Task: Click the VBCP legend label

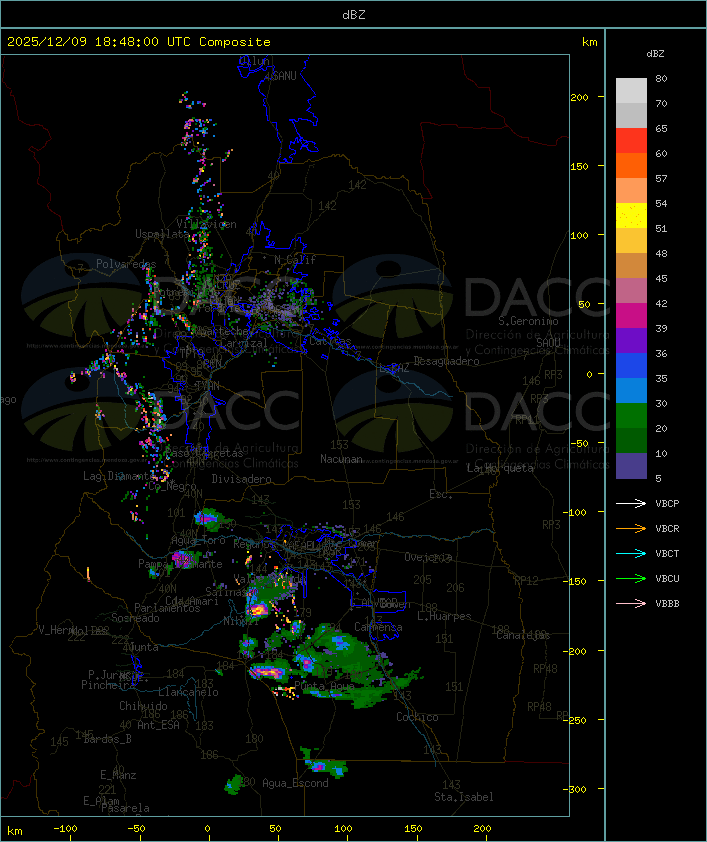Action: click(x=667, y=504)
